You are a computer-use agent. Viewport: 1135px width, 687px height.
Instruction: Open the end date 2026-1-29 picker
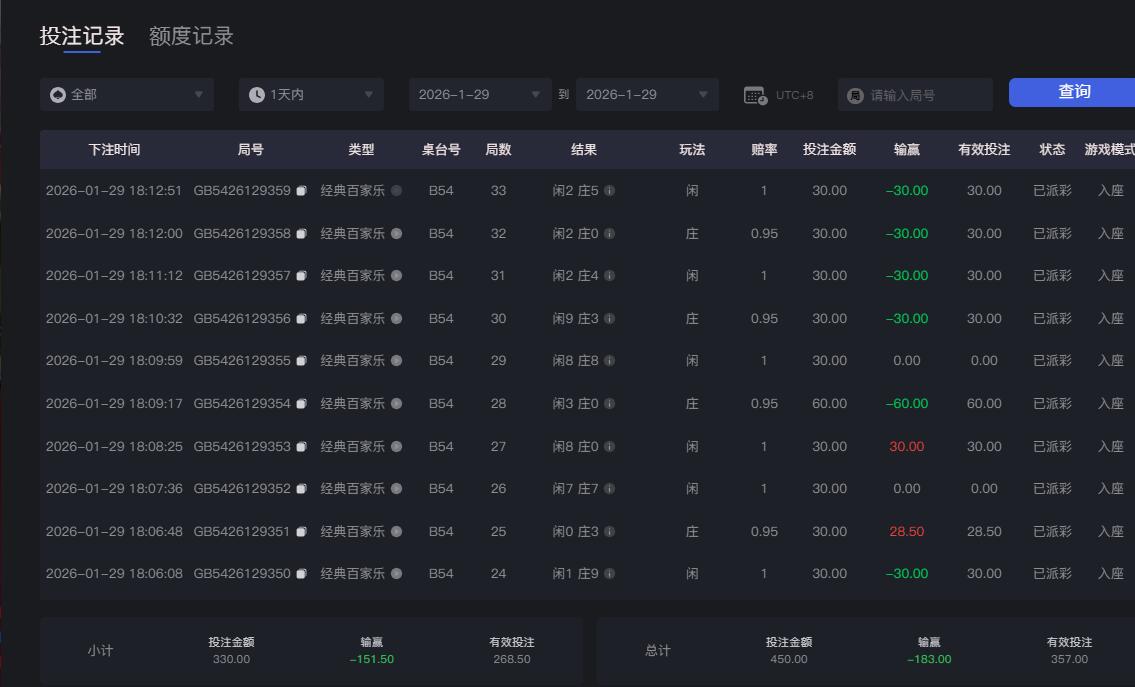647,94
